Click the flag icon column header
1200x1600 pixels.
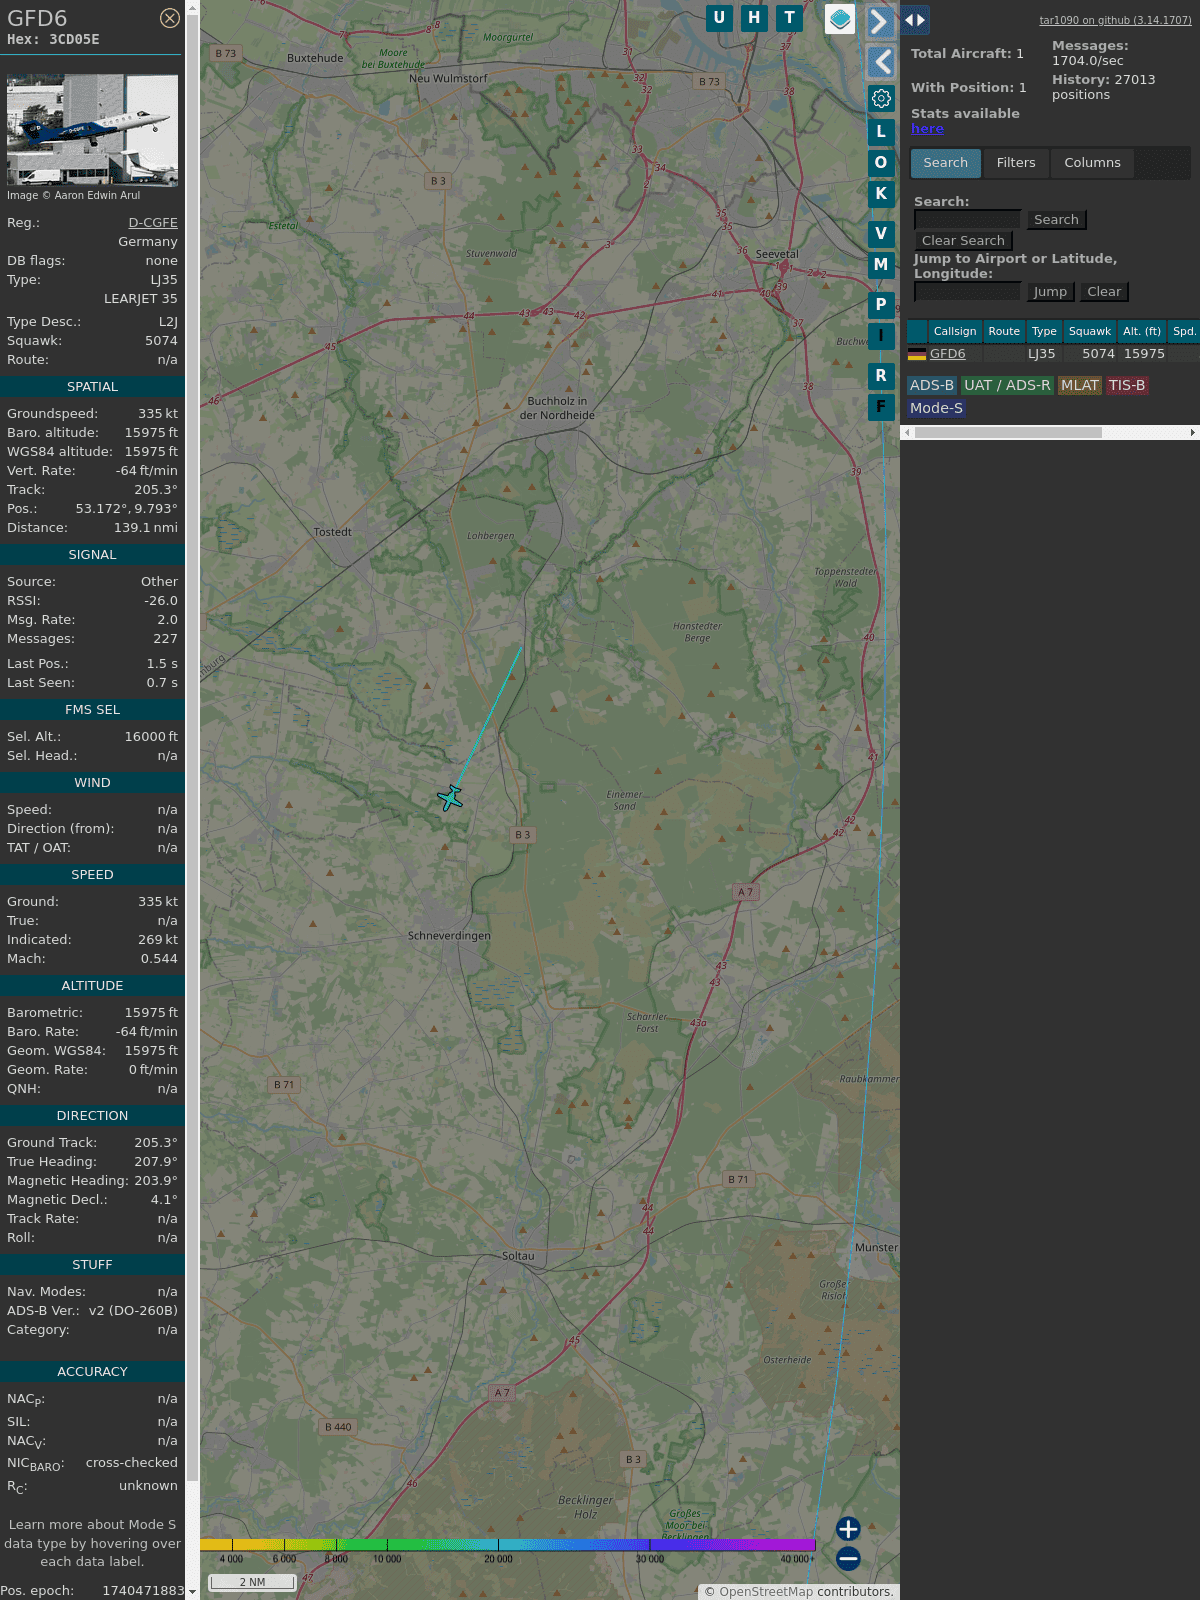tap(917, 332)
